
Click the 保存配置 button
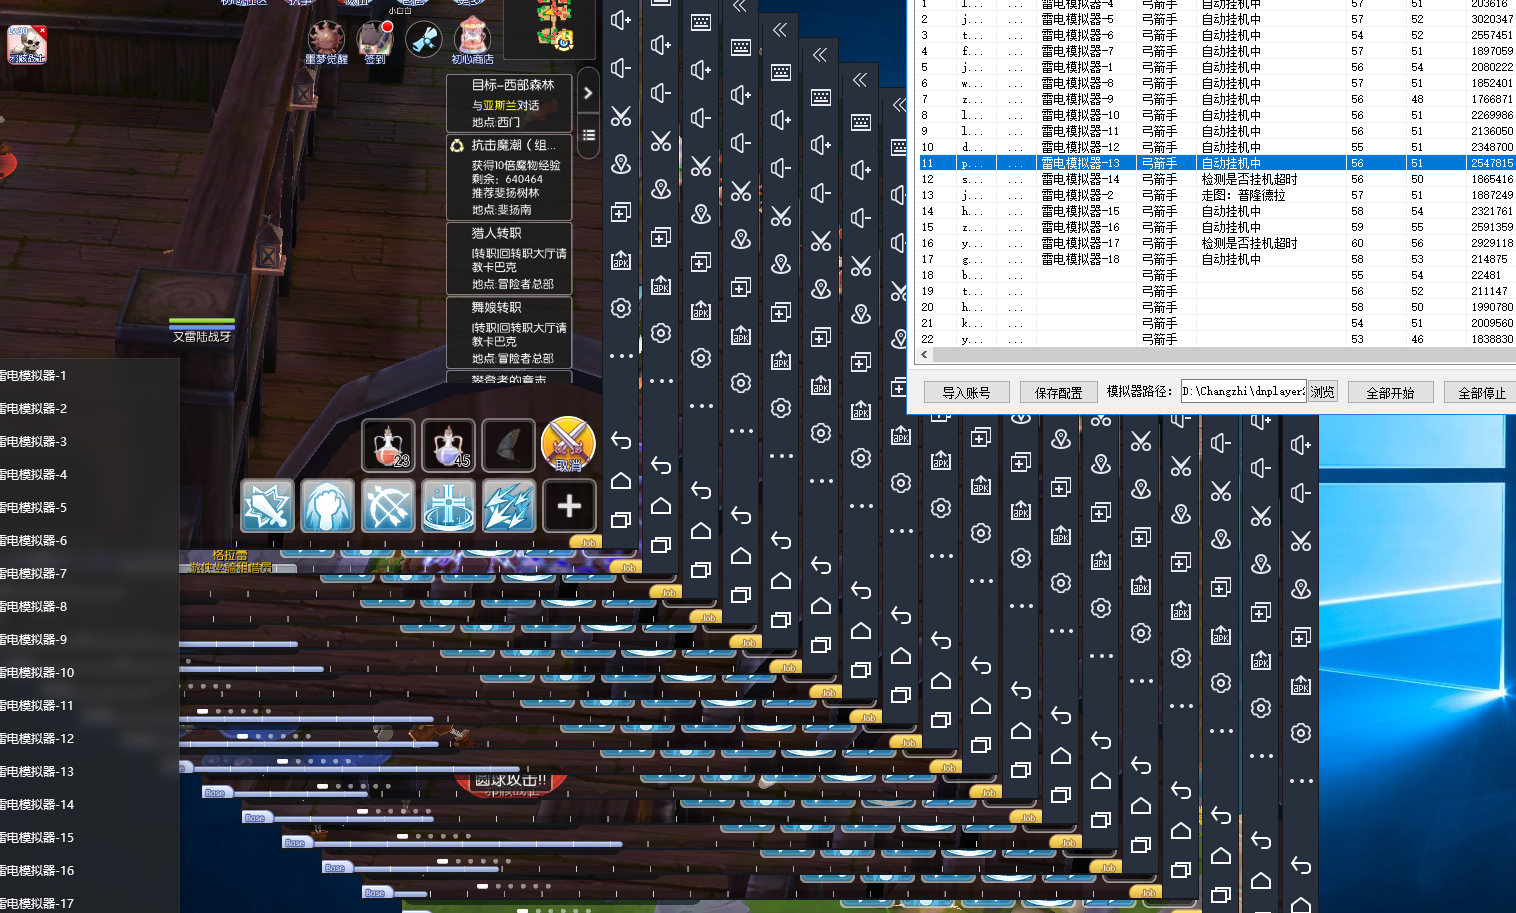coord(1058,392)
